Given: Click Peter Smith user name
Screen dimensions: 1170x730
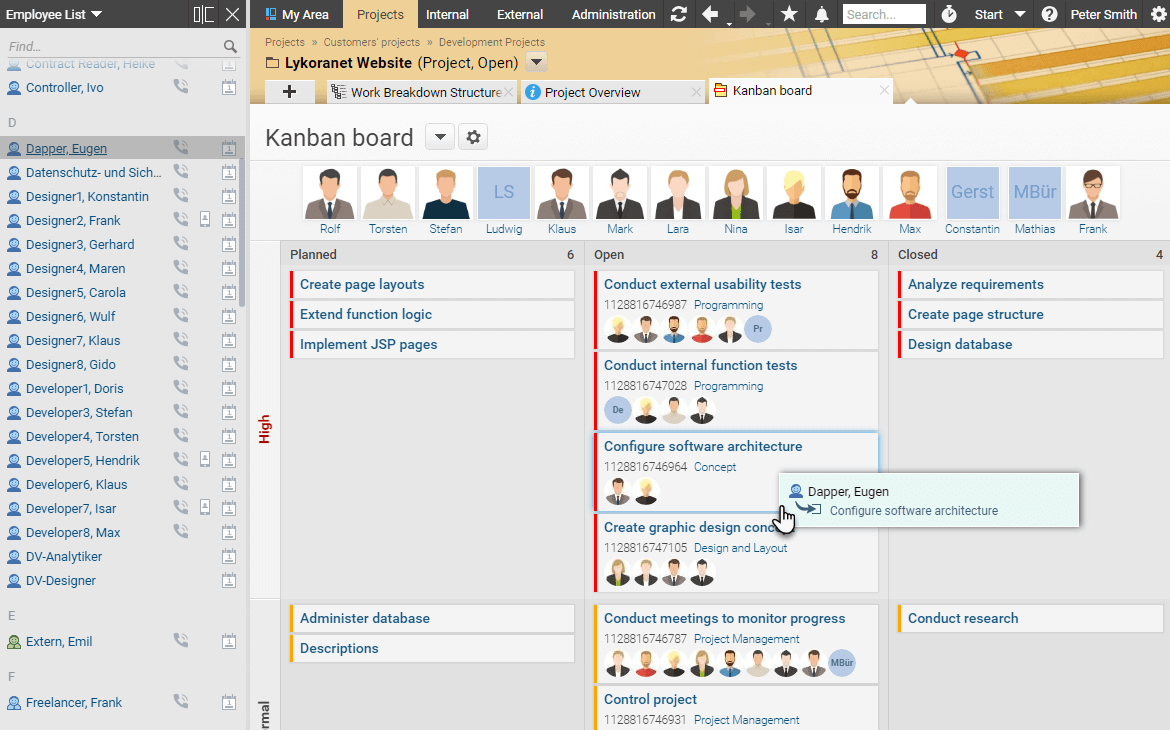Looking at the screenshot, I should click(x=1104, y=14).
